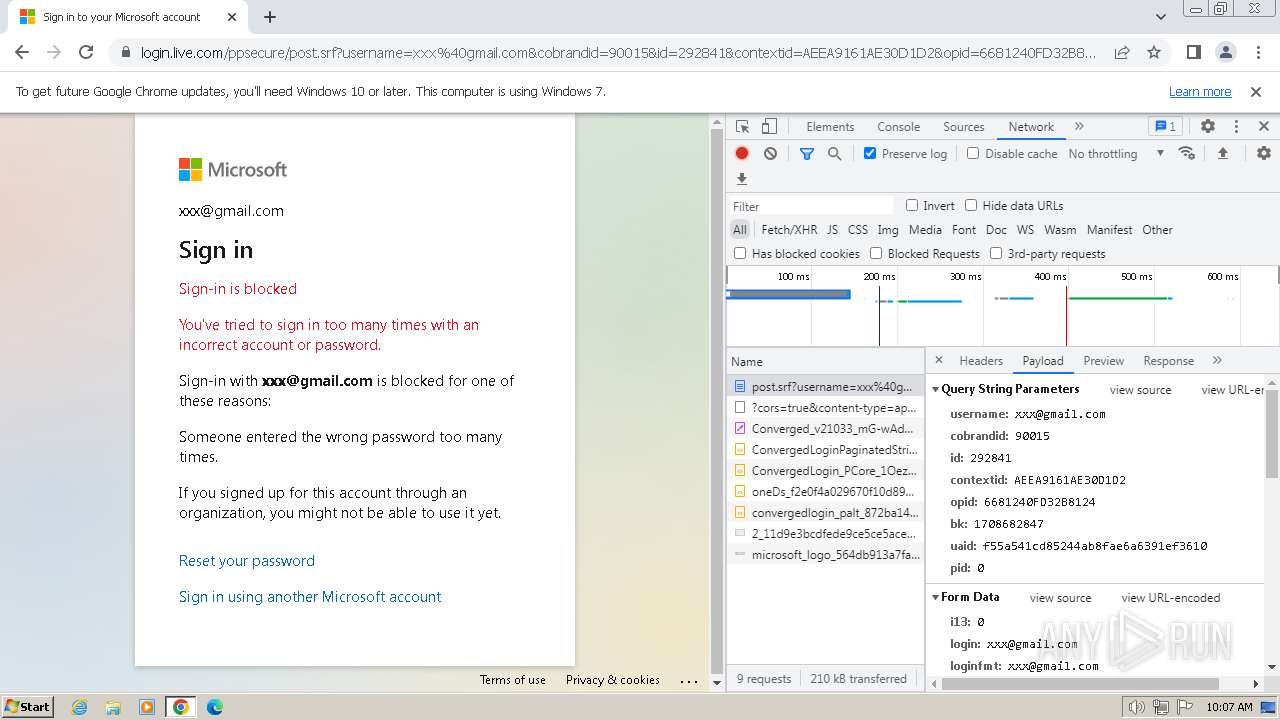1280x720 pixels.
Task: Open DevTools three-dot customize menu
Action: click(1236, 127)
